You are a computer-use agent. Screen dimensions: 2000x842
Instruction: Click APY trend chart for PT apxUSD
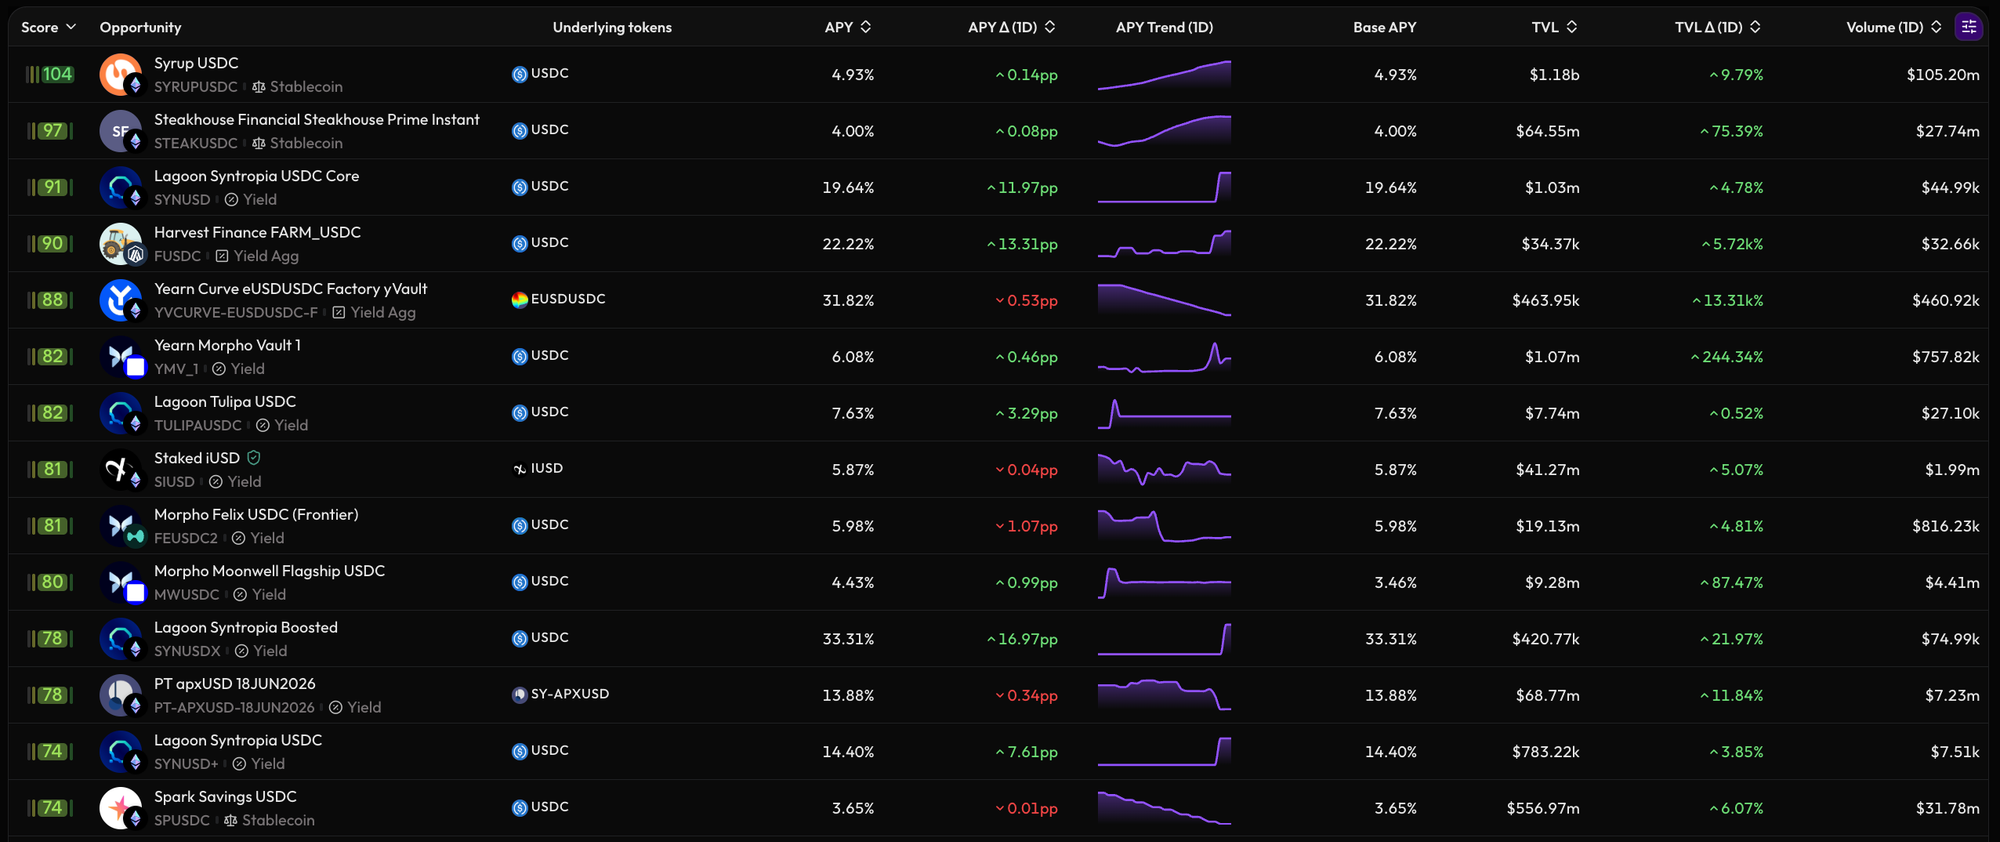click(1164, 696)
